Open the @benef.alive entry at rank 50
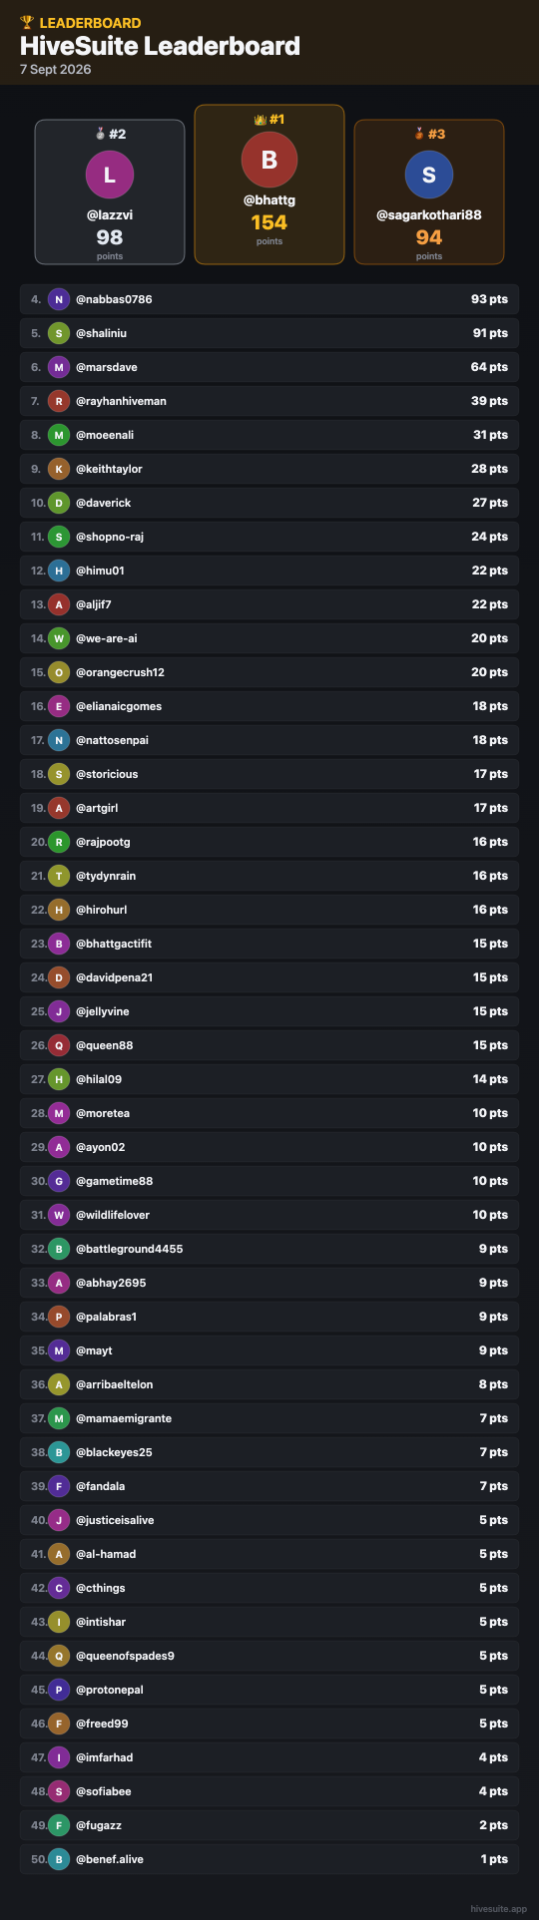Image resolution: width=539 pixels, height=1920 pixels. [269, 1859]
